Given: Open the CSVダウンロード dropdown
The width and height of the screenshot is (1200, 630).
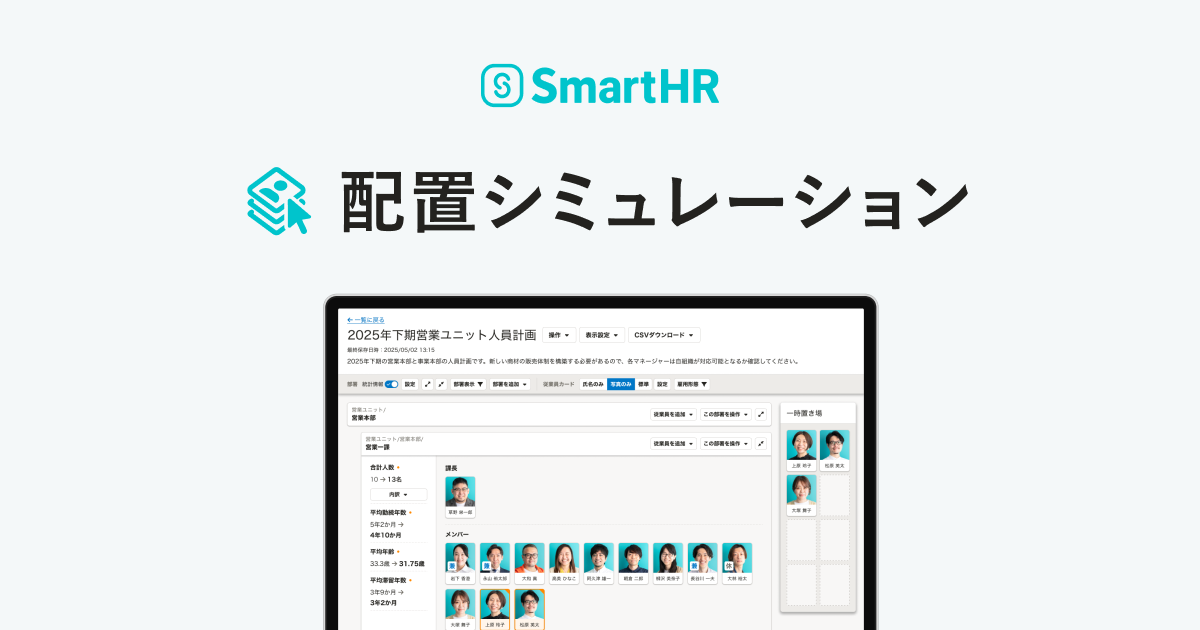Looking at the screenshot, I should [x=664, y=335].
